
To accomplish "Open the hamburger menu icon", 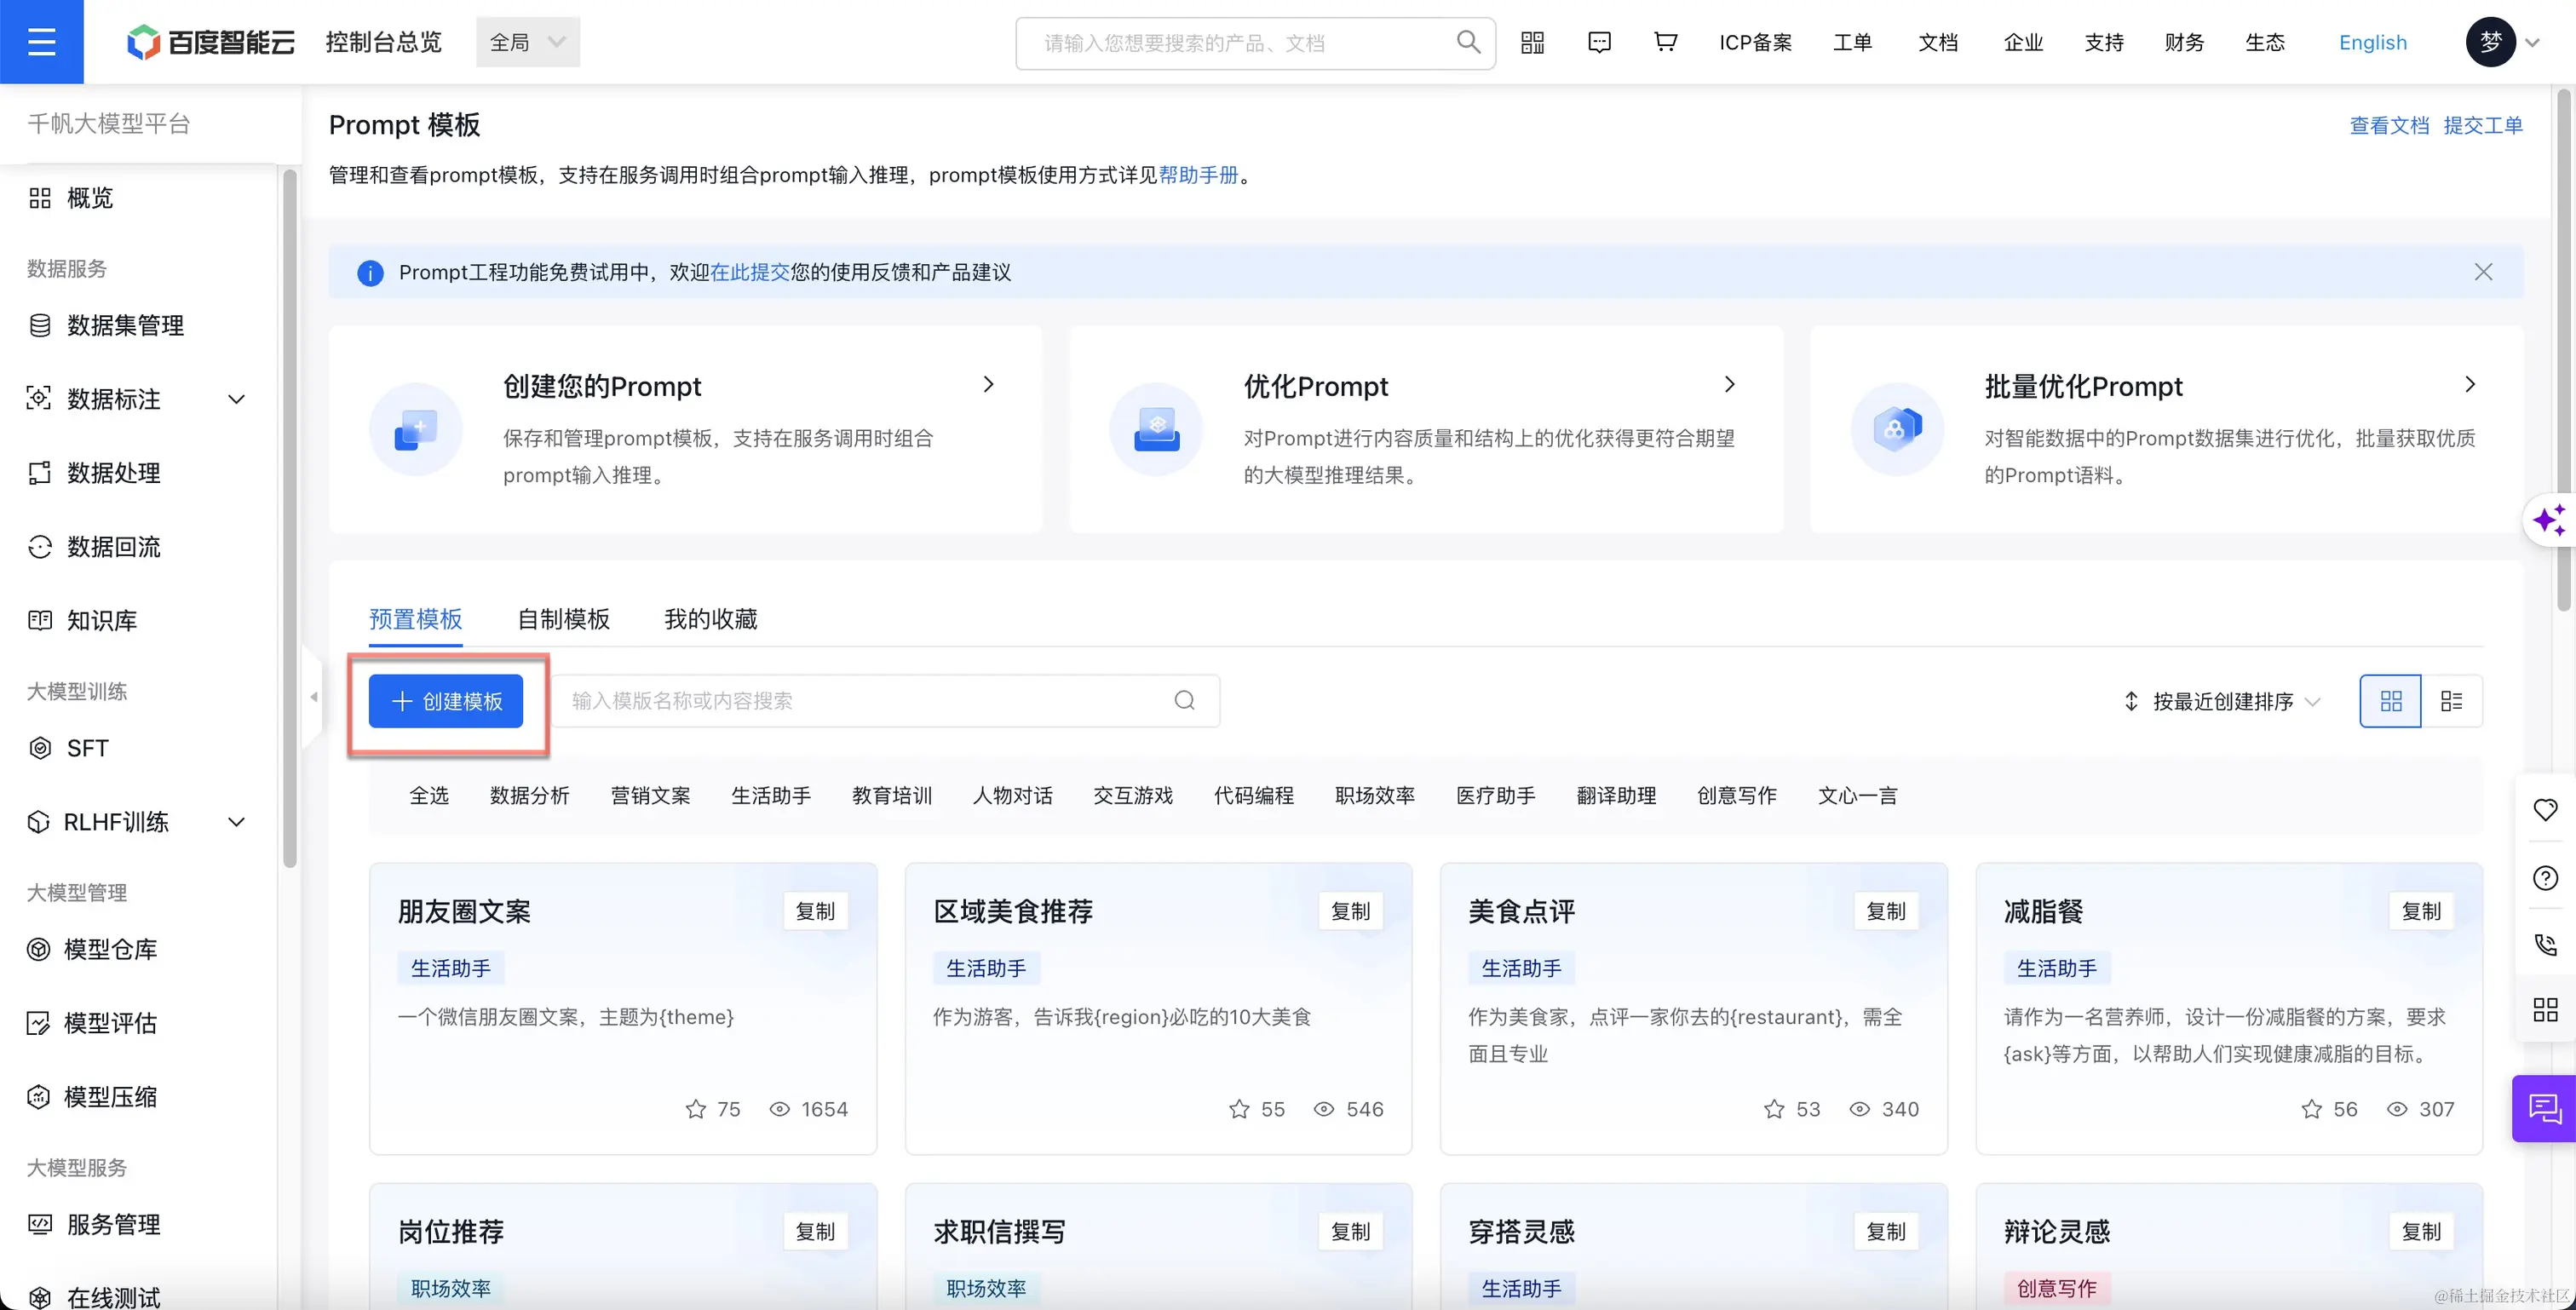I will (41, 42).
